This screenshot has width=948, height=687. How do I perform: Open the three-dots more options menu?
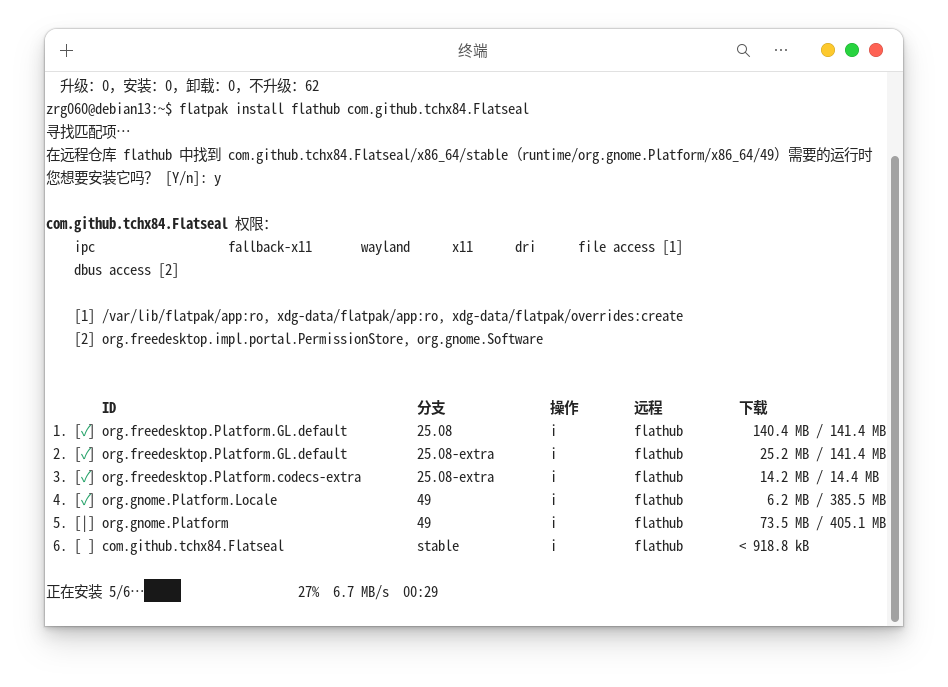(x=781, y=50)
